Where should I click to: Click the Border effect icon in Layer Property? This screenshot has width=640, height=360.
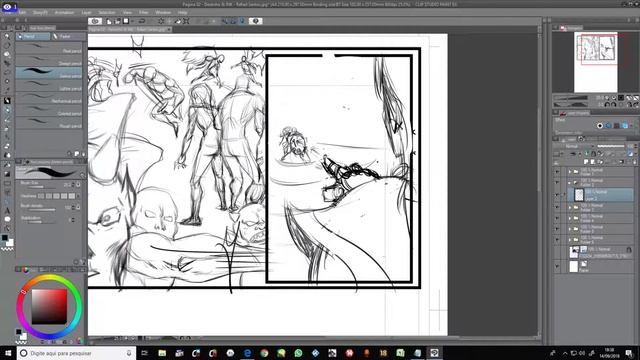coord(600,126)
